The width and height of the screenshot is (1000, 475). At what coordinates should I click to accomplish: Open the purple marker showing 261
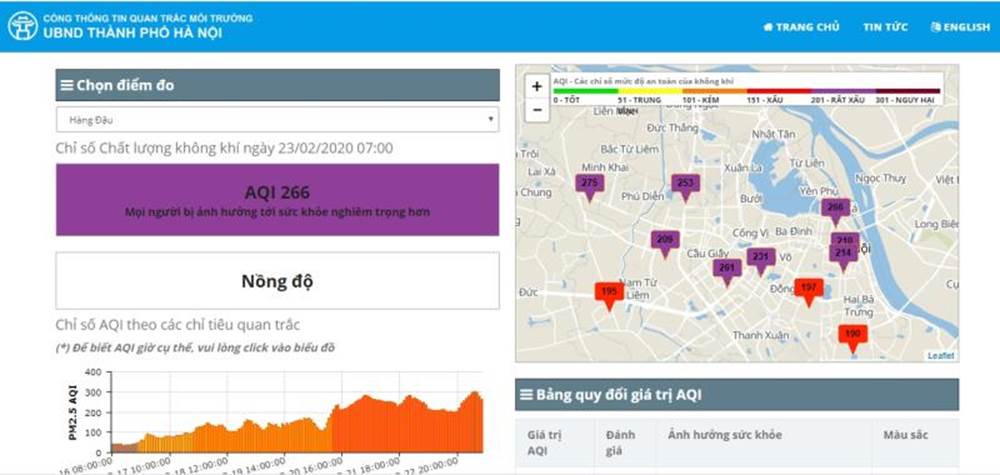click(727, 268)
